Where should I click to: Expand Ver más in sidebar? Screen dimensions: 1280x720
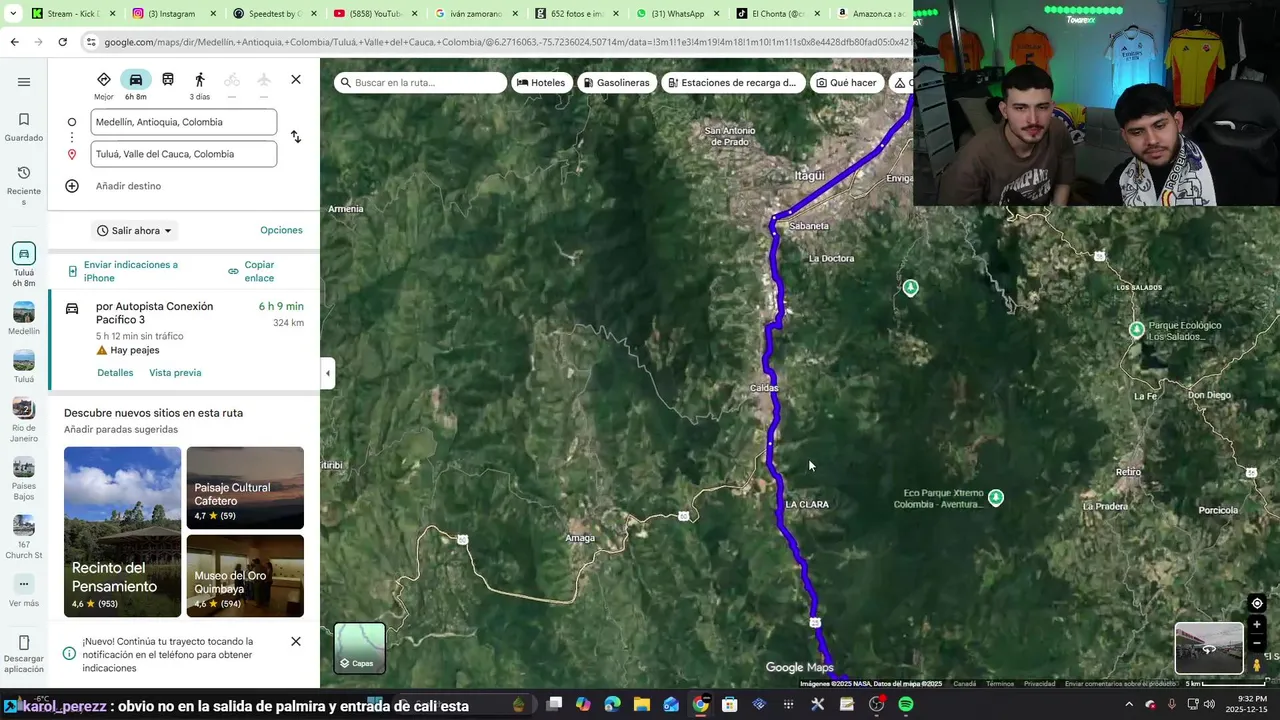tap(24, 591)
